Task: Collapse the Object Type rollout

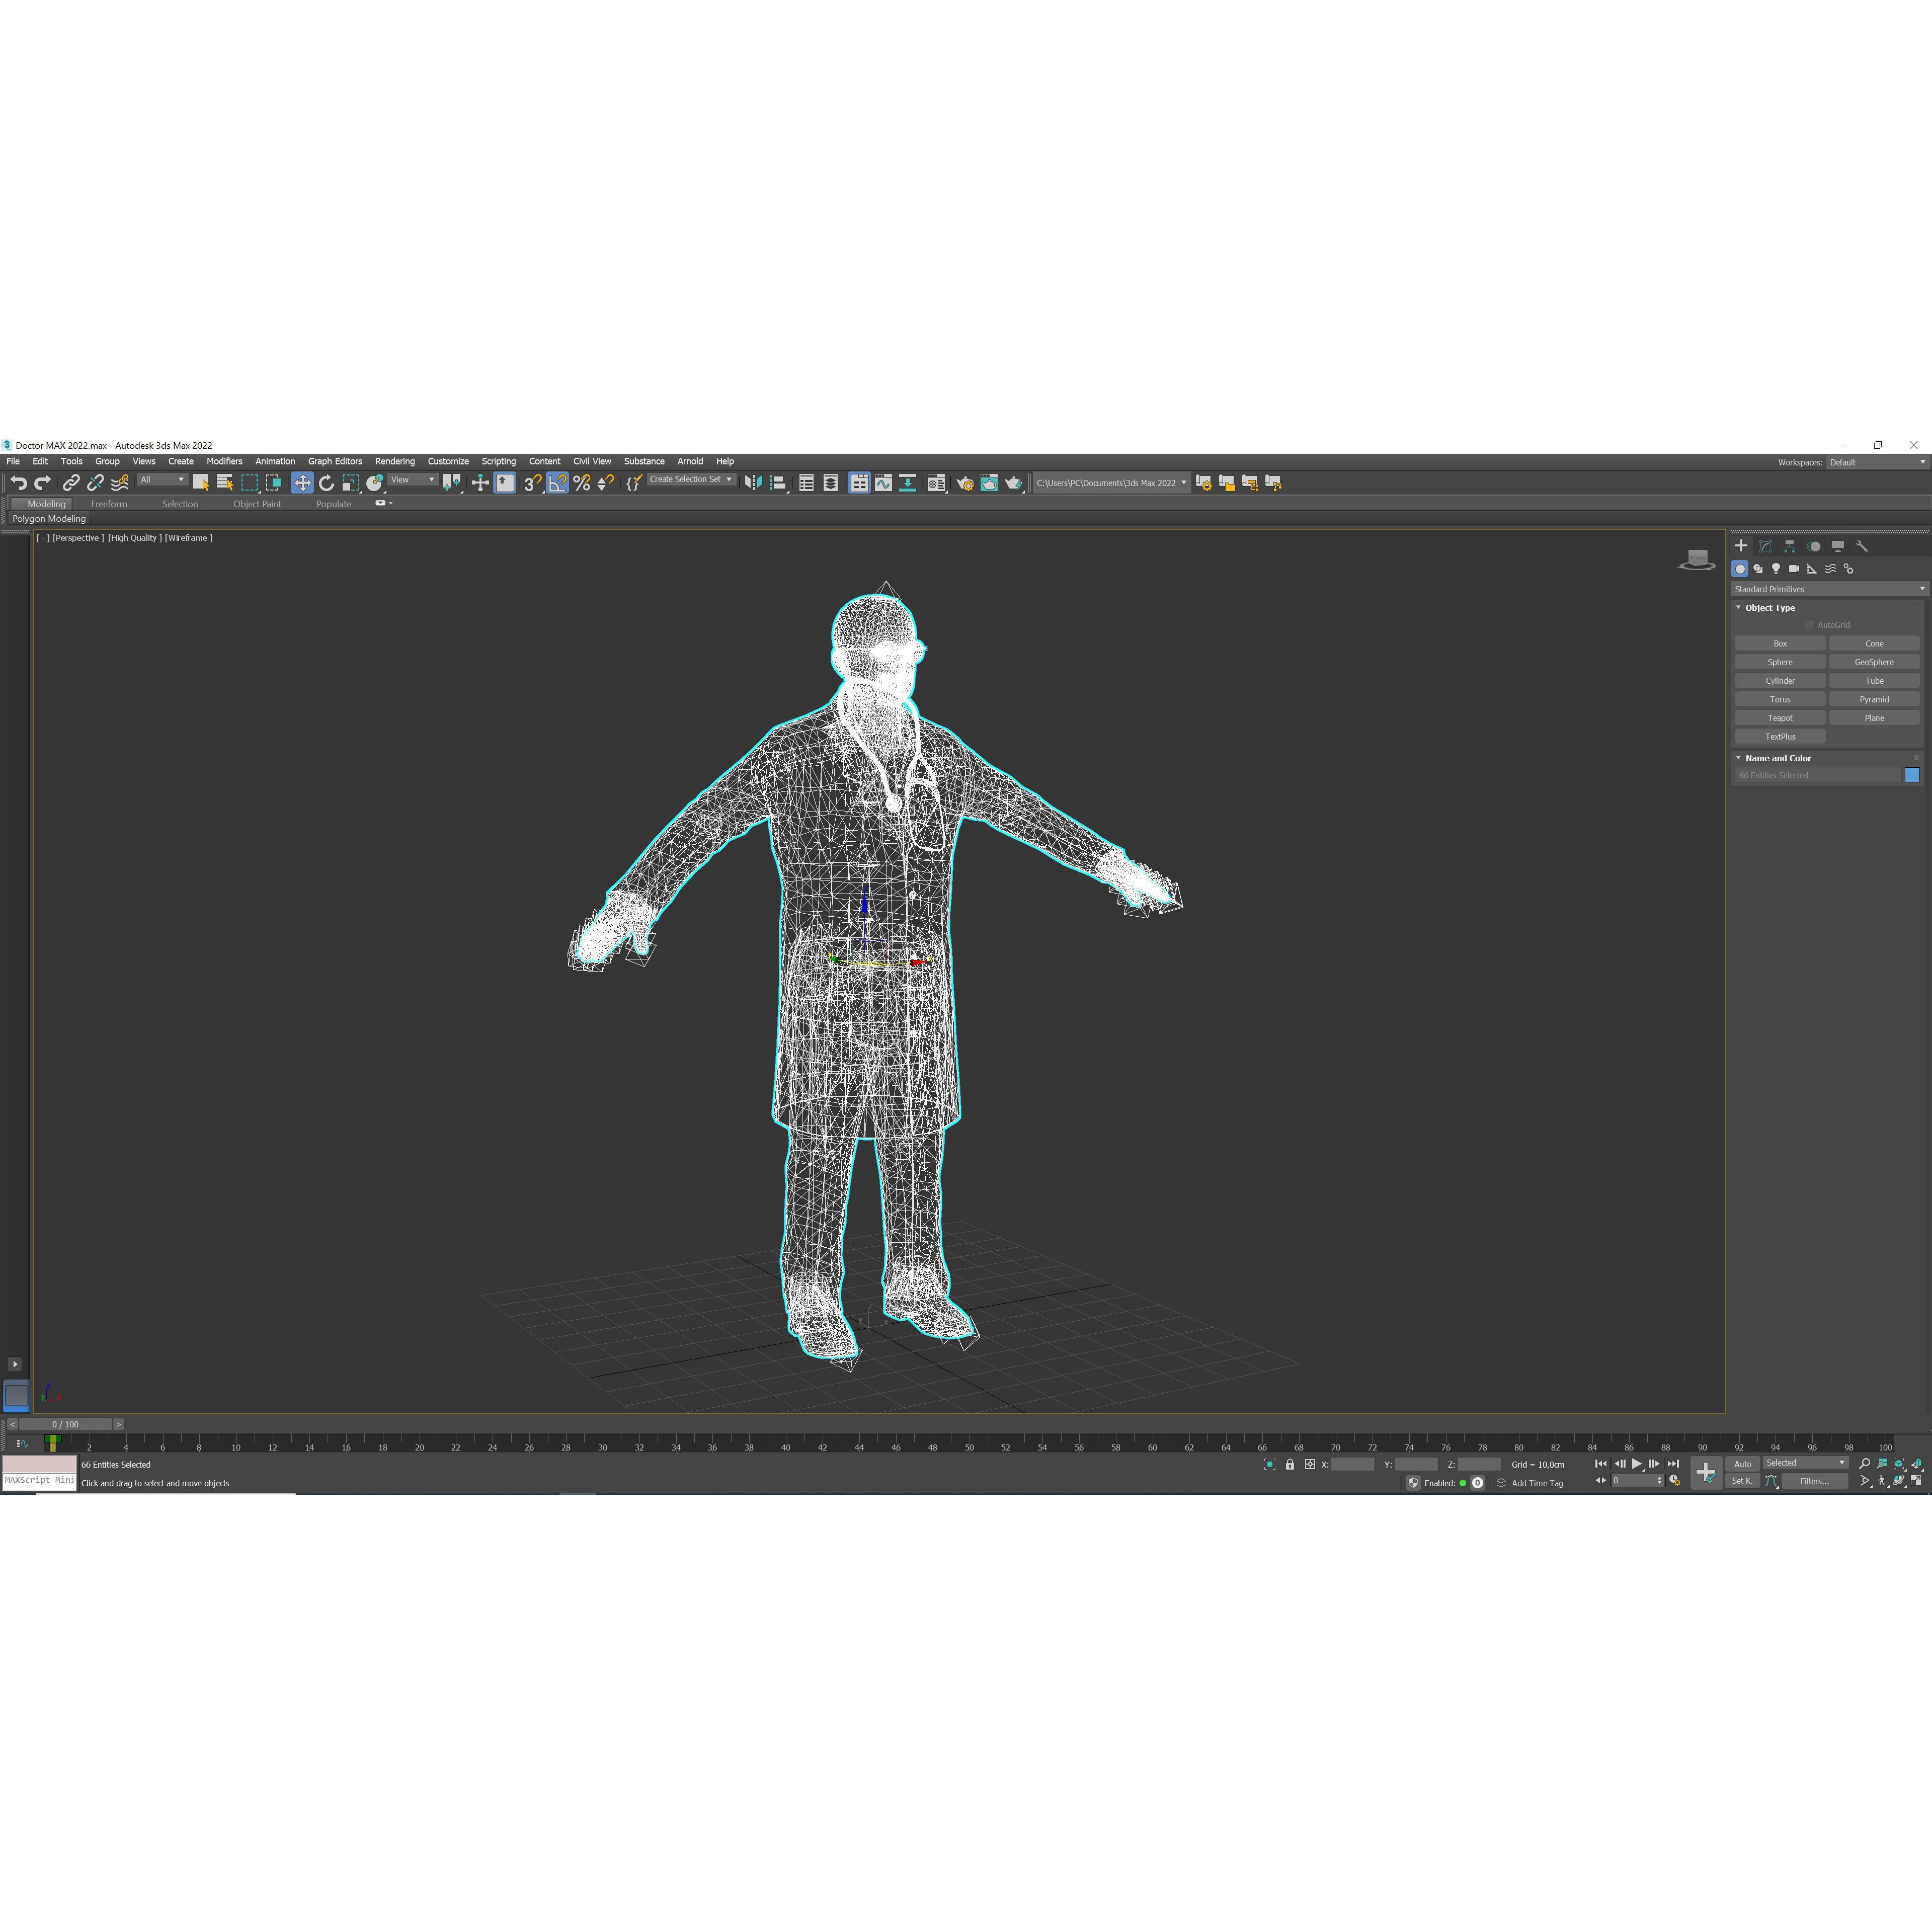Action: (x=1738, y=607)
